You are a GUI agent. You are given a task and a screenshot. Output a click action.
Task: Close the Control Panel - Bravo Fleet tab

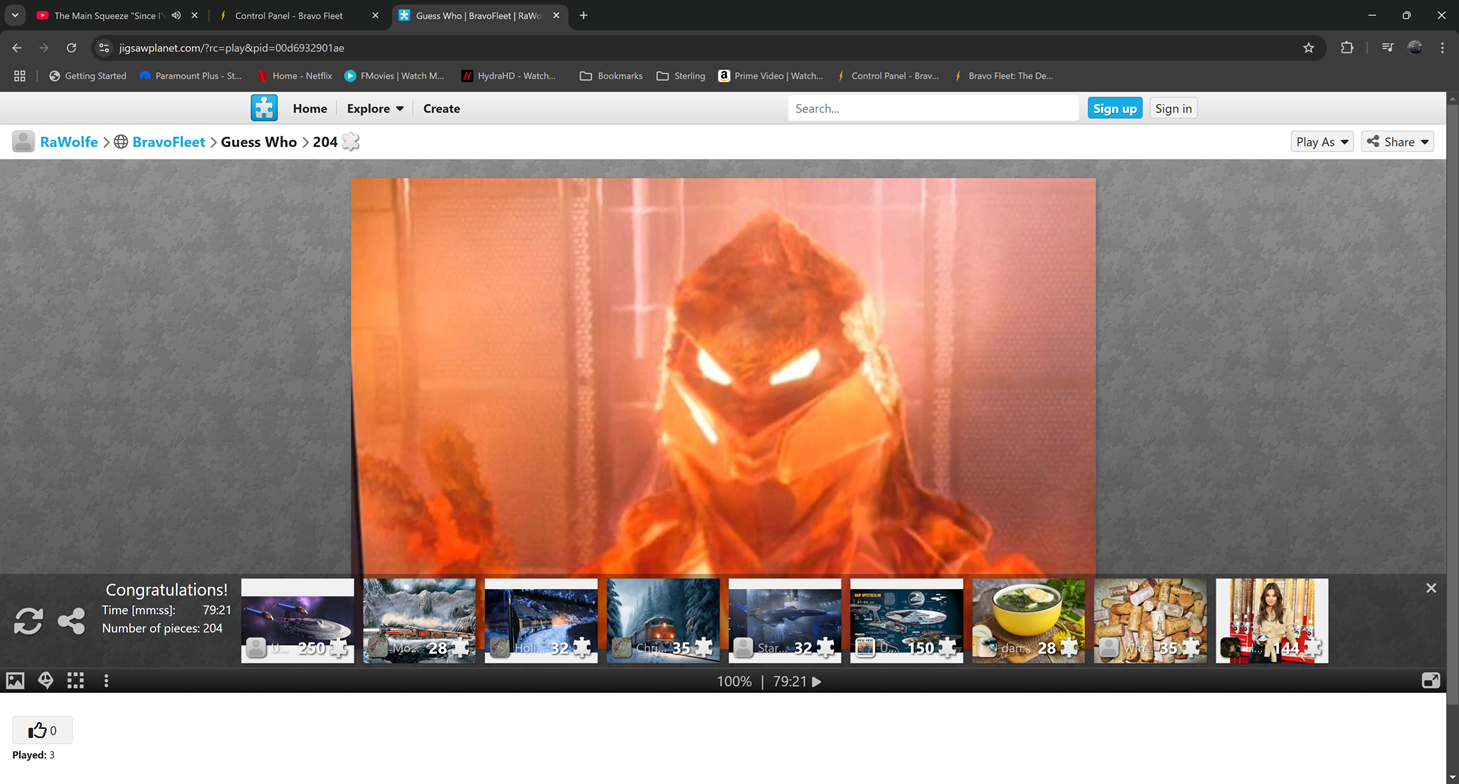[375, 15]
